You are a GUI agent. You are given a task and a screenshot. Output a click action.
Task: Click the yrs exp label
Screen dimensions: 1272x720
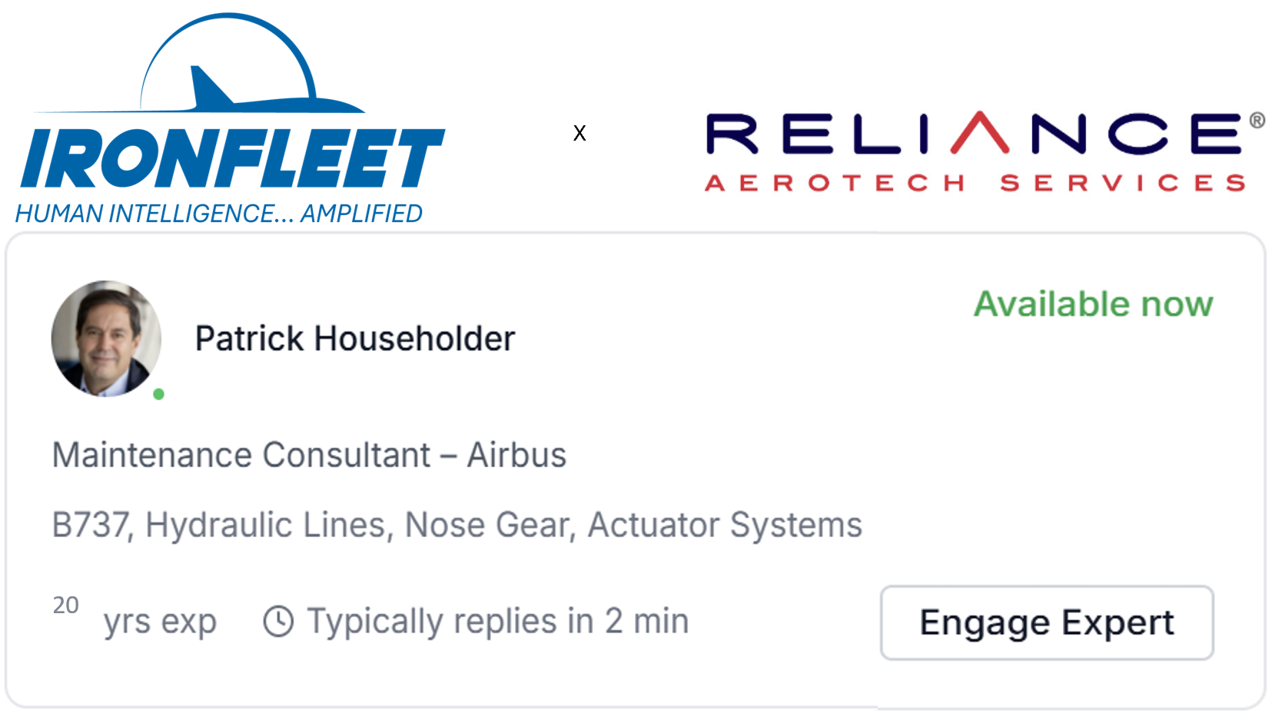(160, 622)
